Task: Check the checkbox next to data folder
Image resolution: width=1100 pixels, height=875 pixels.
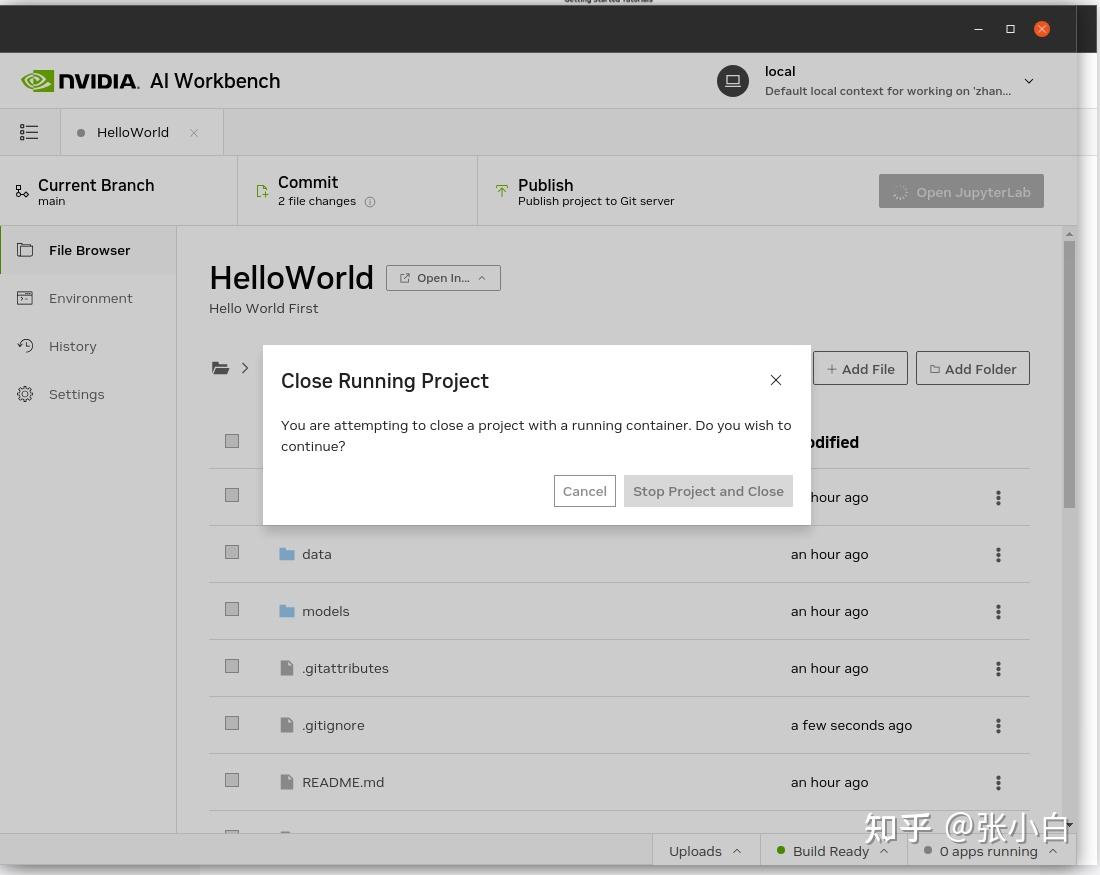Action: pyautogui.click(x=231, y=551)
